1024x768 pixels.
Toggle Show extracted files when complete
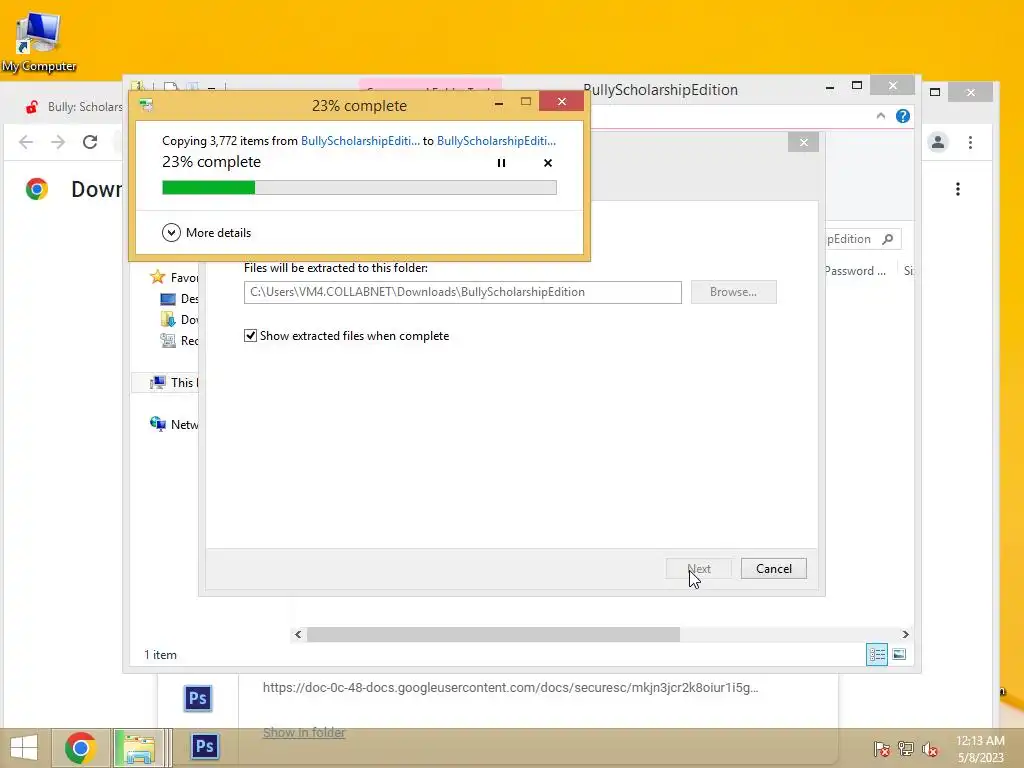coord(250,336)
